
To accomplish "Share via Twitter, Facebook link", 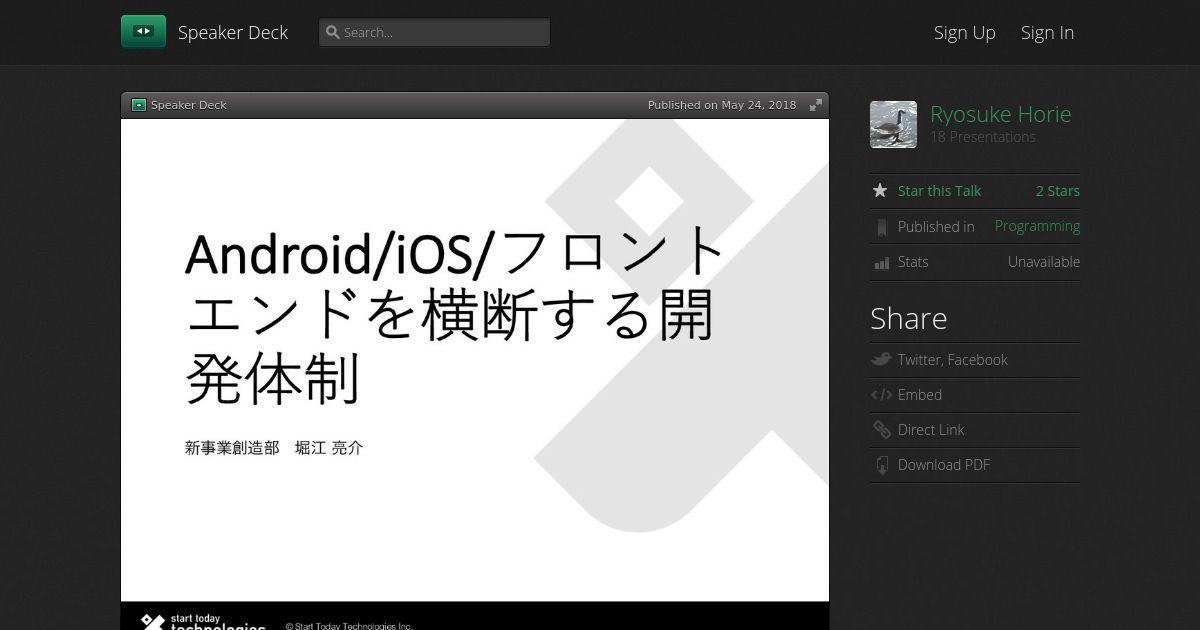I will (952, 360).
